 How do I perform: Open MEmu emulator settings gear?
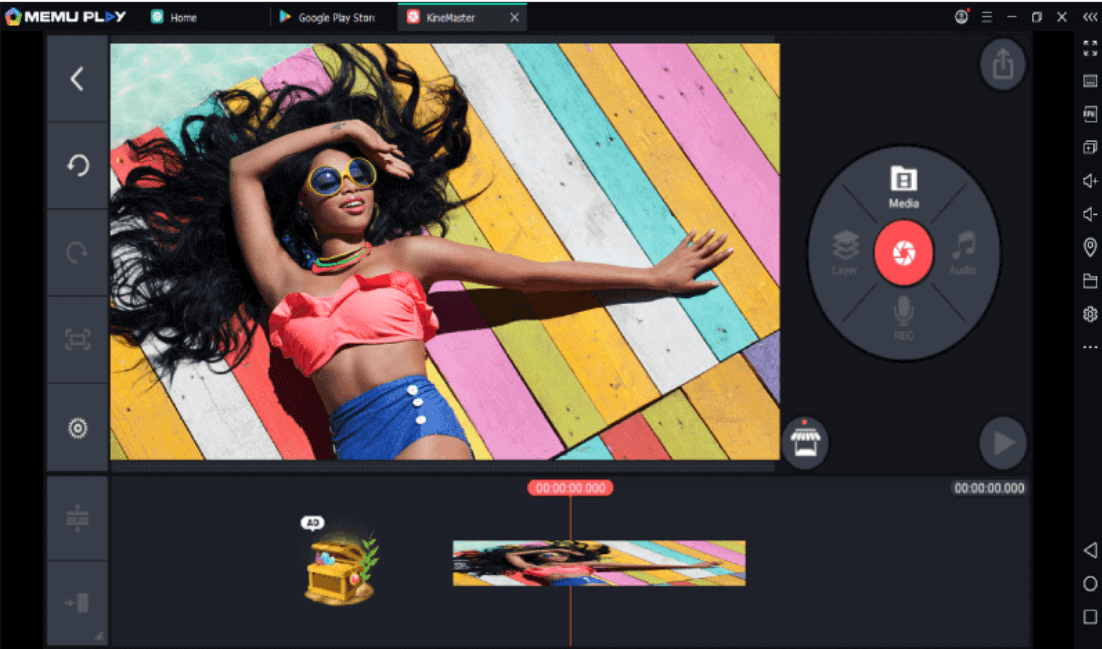pos(1090,314)
